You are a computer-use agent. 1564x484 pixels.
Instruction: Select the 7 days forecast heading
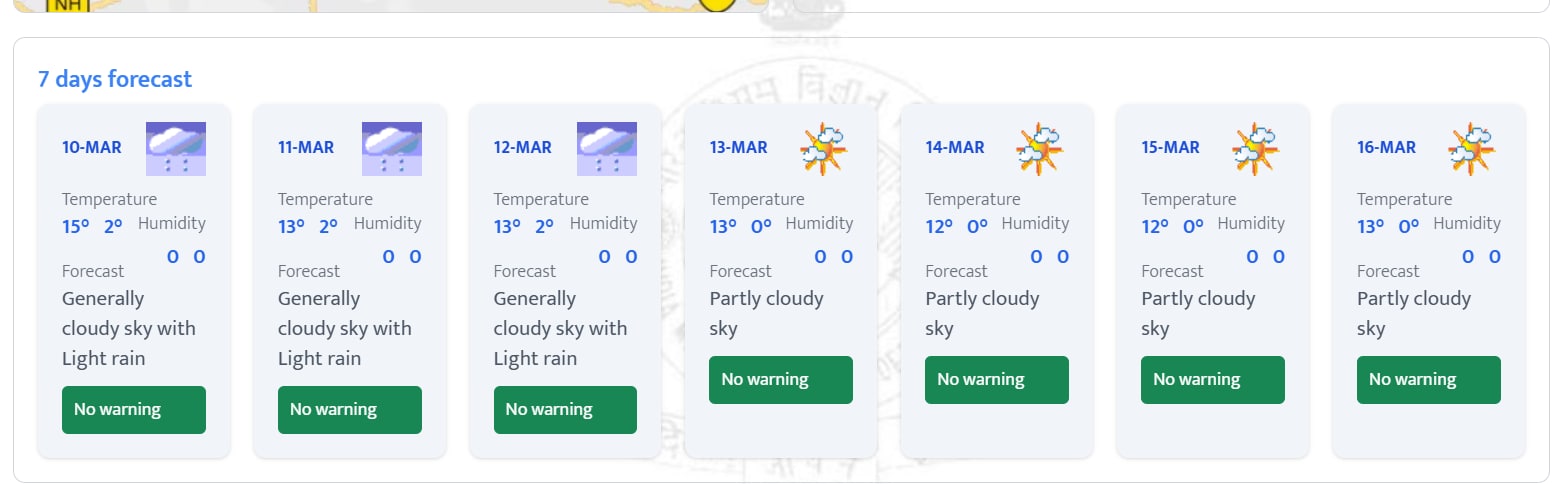pyautogui.click(x=115, y=79)
